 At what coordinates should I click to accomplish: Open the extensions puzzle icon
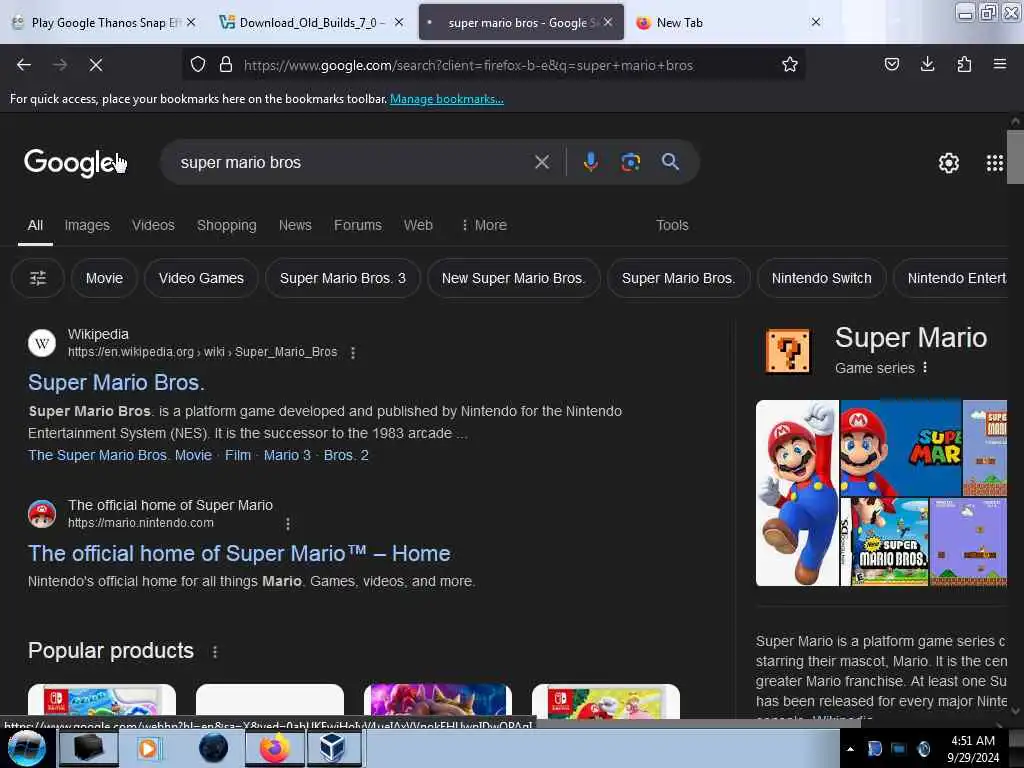click(x=964, y=64)
